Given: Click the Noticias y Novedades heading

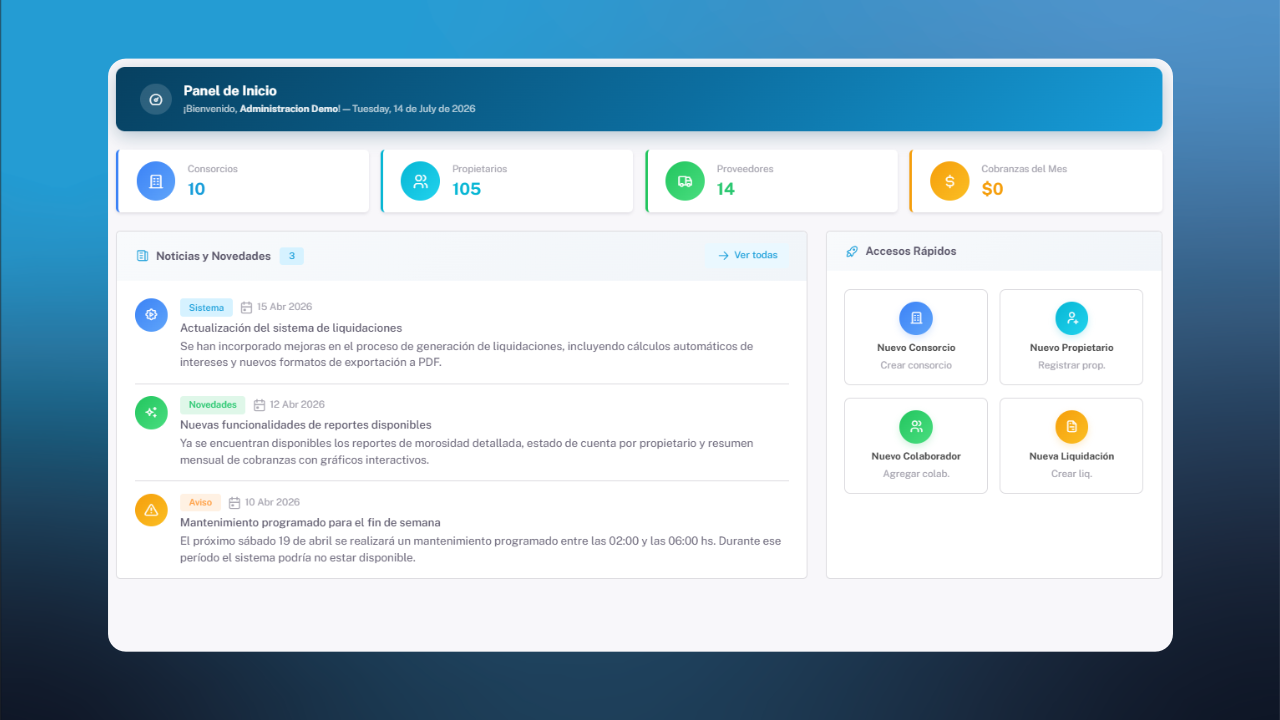Looking at the screenshot, I should pyautogui.click(x=213, y=256).
